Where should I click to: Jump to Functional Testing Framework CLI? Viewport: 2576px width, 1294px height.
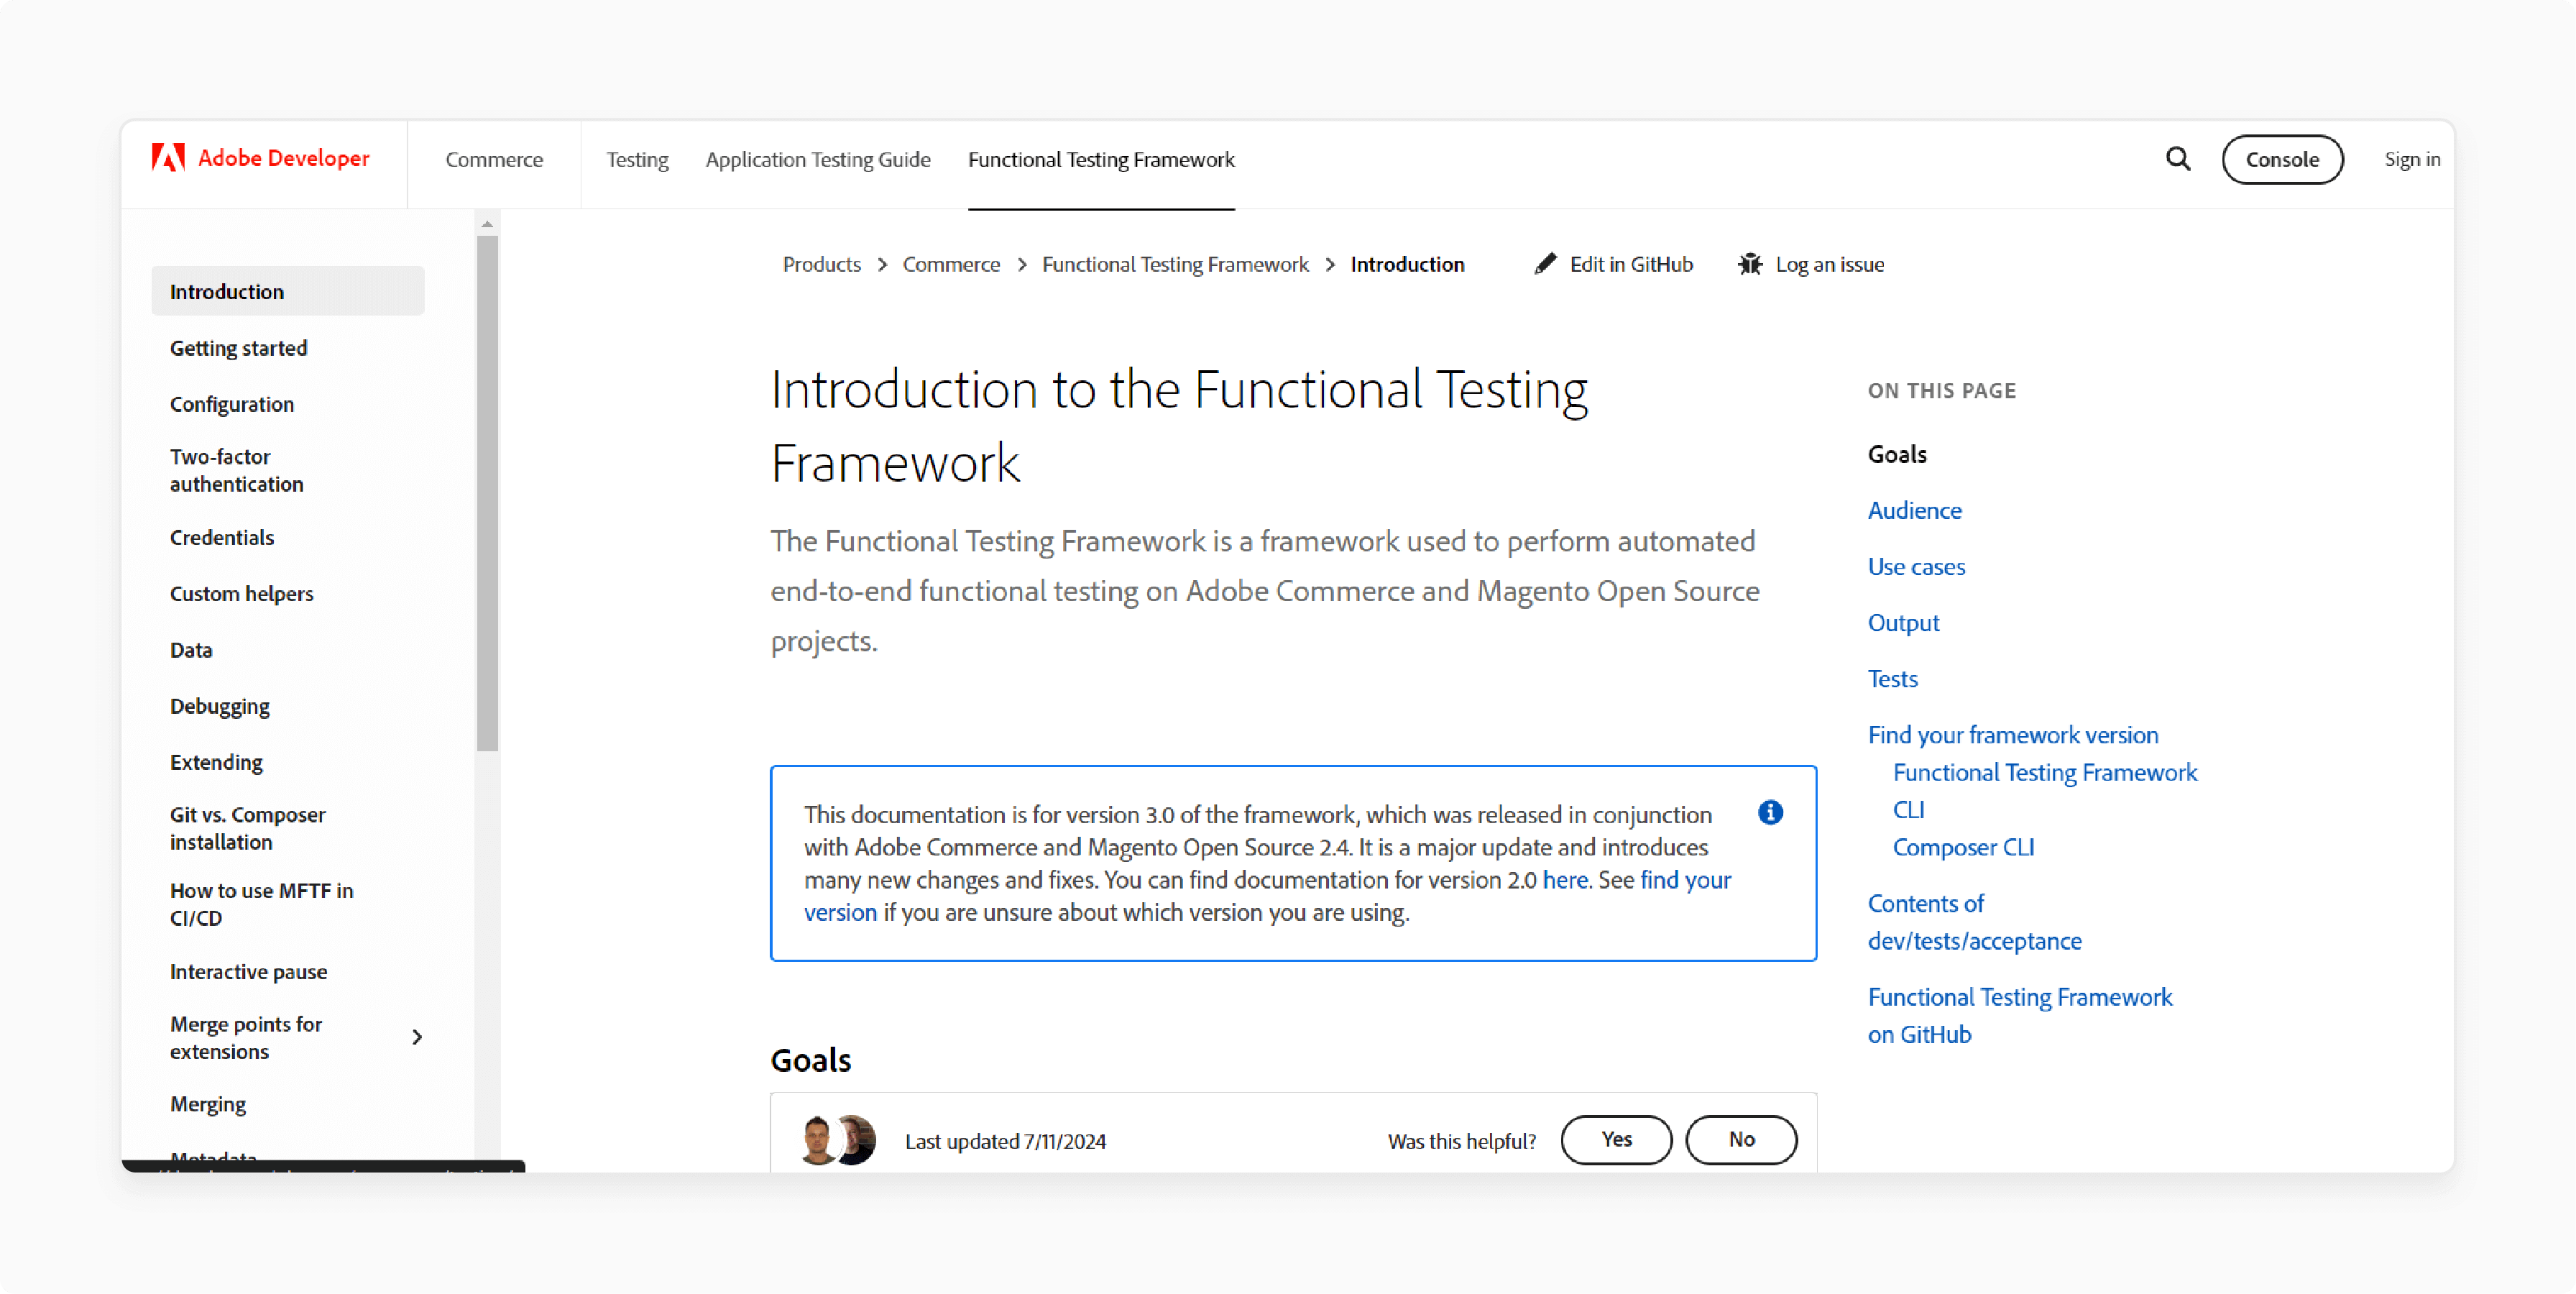pos(2044,790)
